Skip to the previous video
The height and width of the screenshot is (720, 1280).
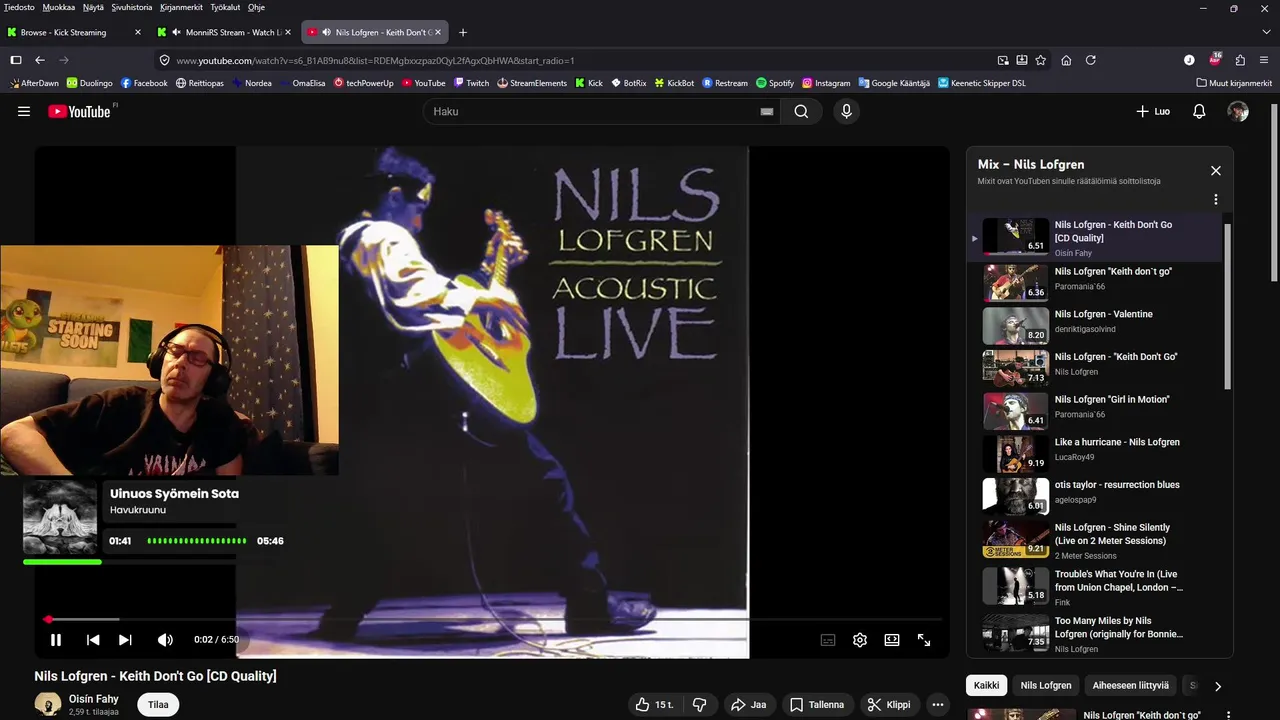[x=93, y=640]
